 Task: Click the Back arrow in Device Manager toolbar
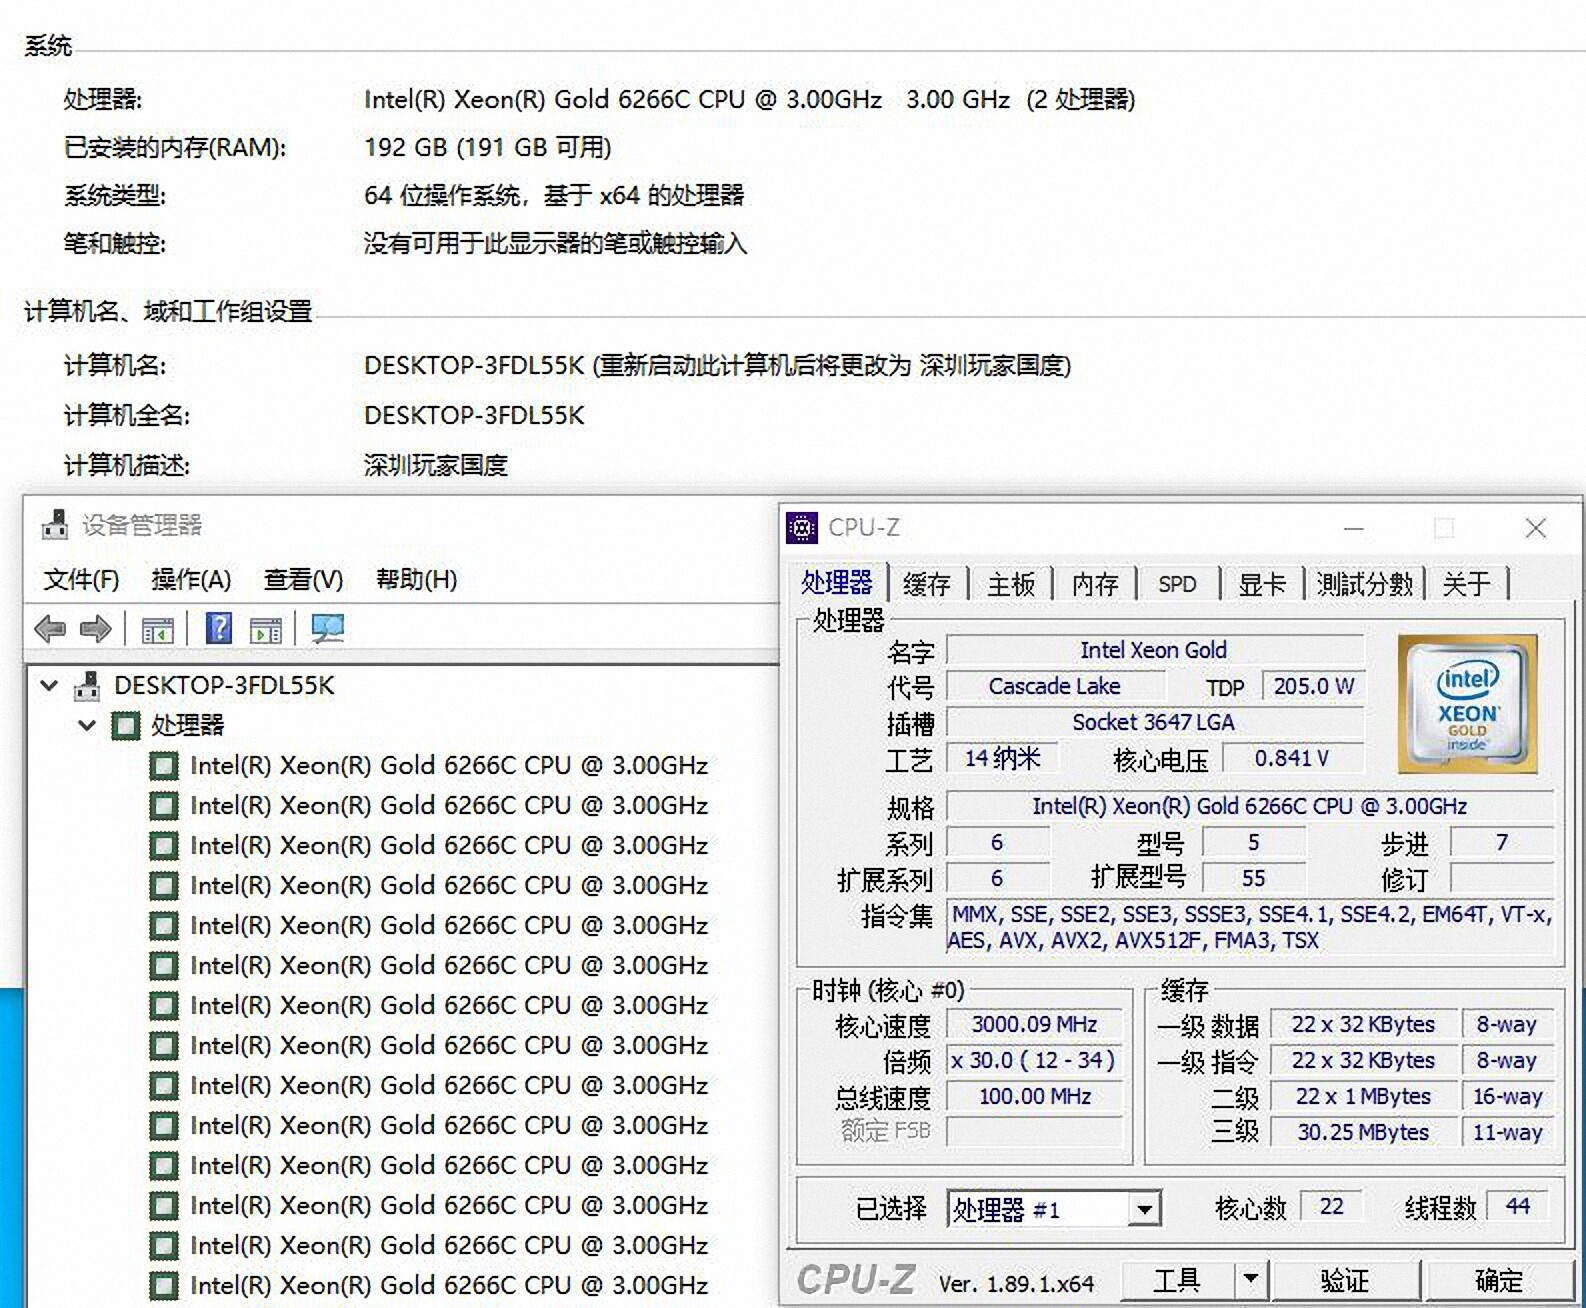coord(49,629)
